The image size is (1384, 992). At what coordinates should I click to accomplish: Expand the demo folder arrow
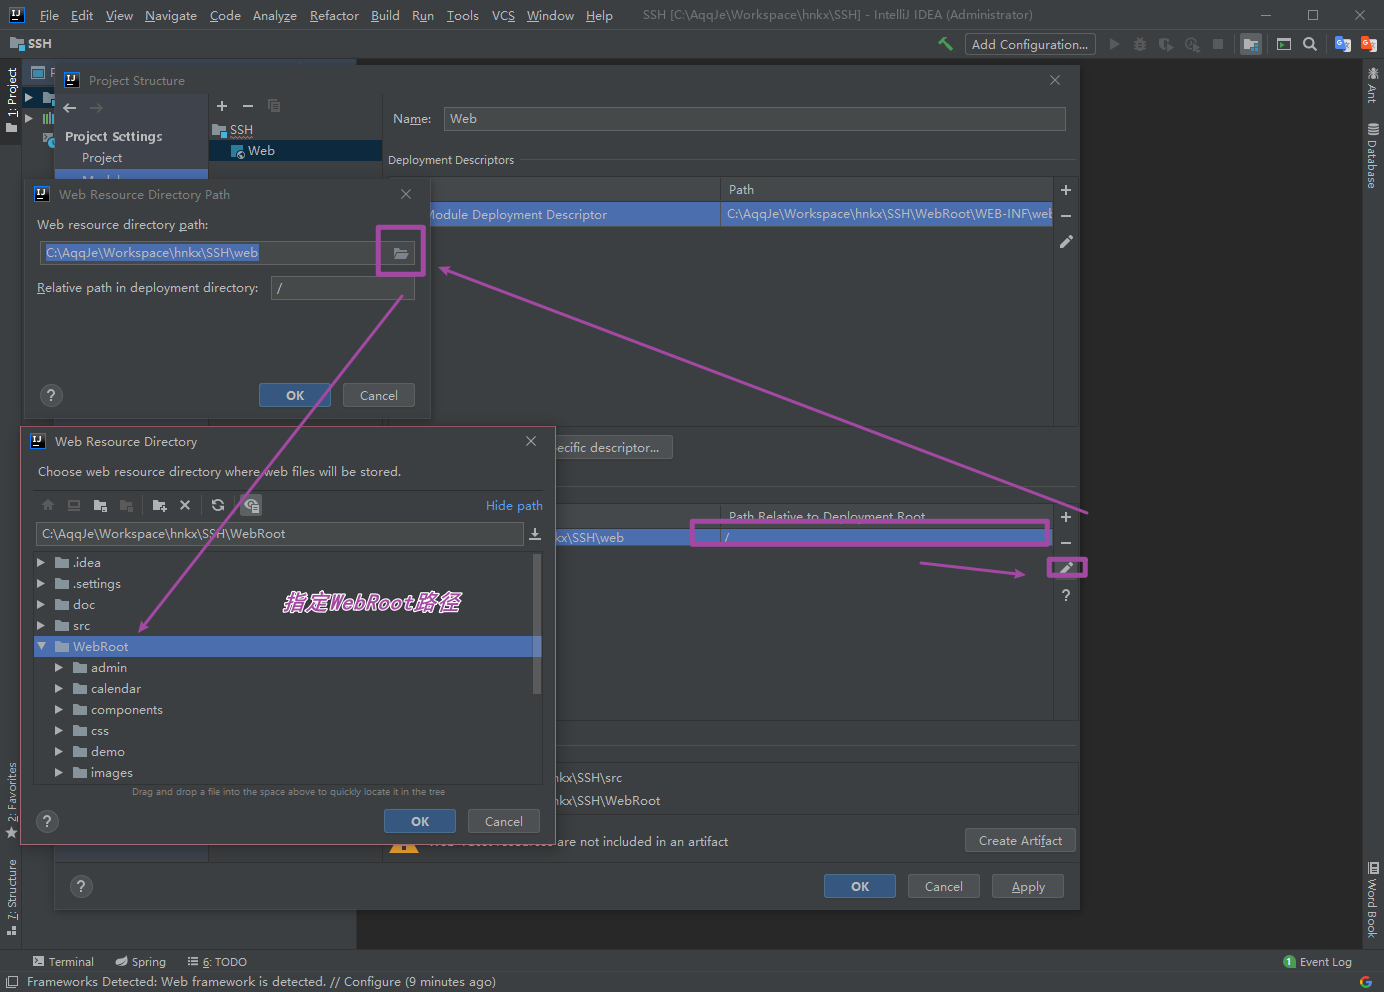point(59,752)
